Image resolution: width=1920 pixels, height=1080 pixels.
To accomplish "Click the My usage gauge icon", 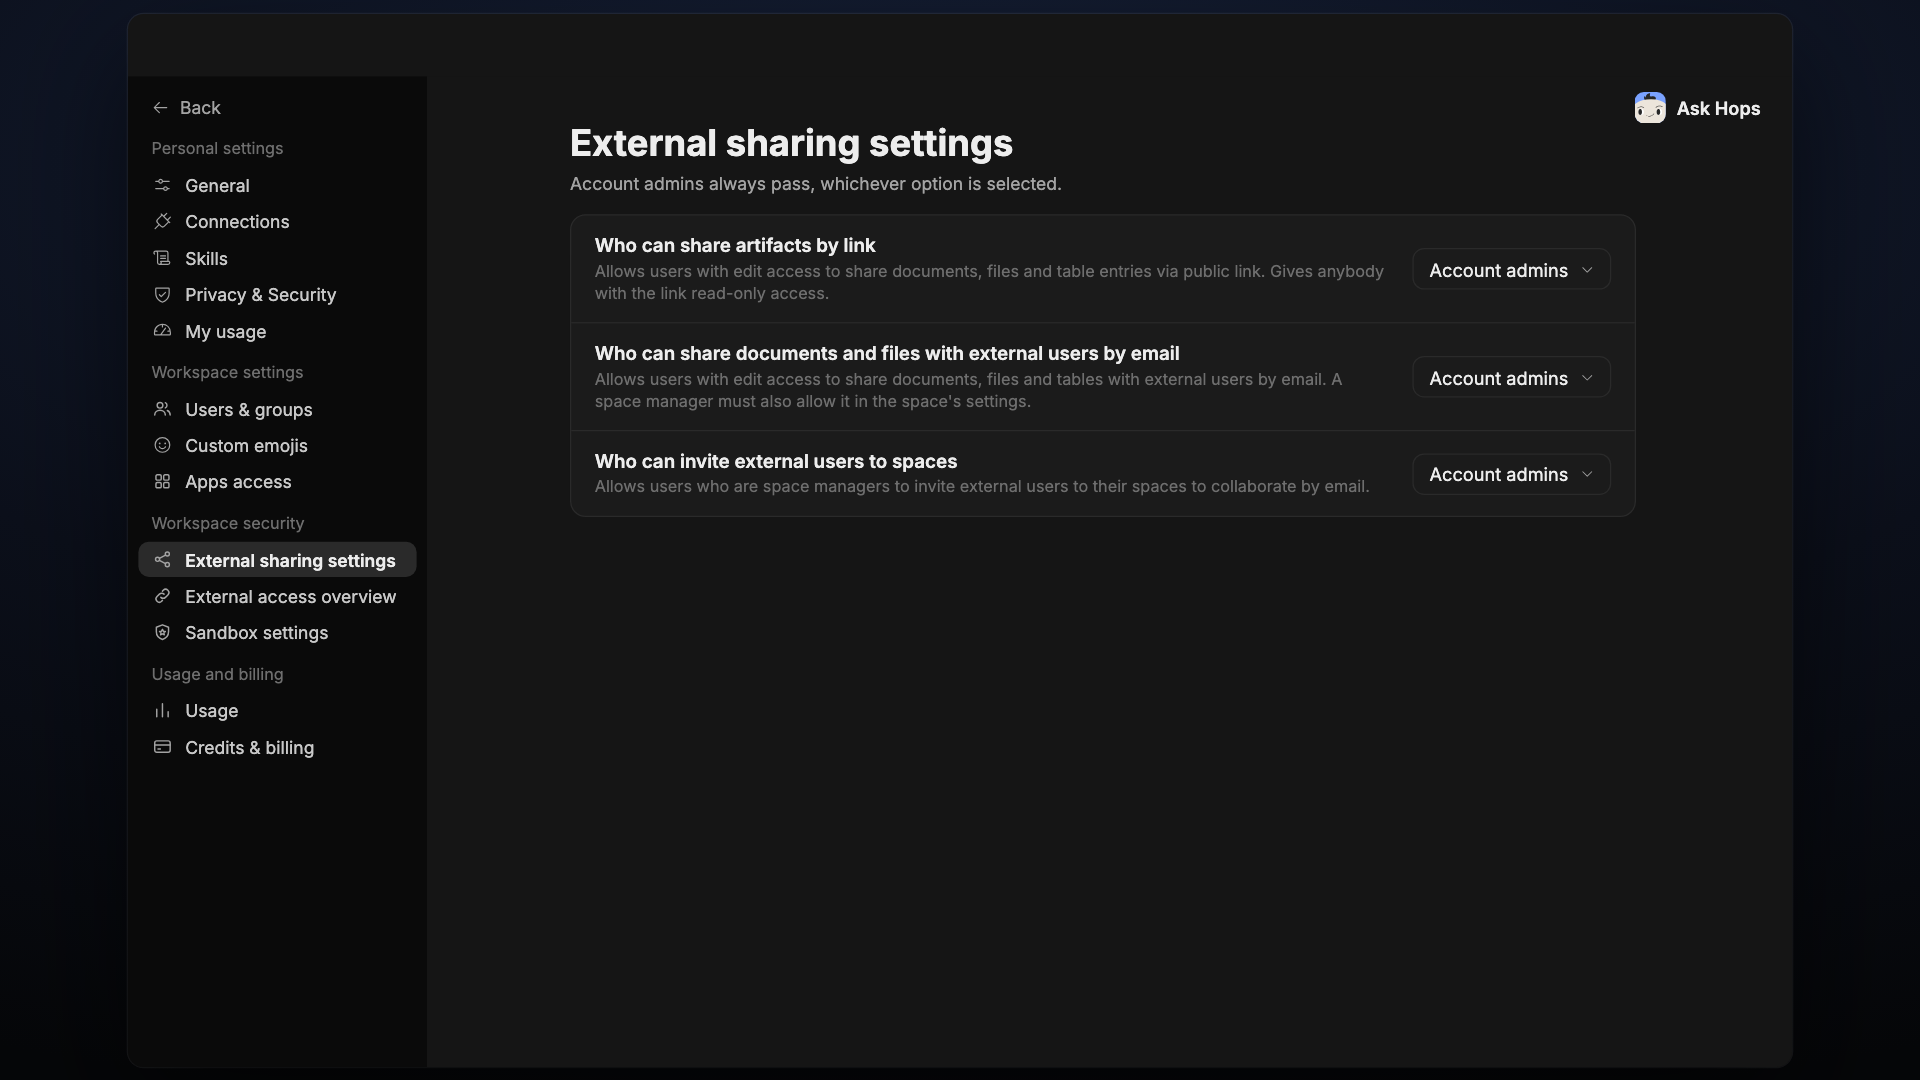I will click(x=162, y=331).
